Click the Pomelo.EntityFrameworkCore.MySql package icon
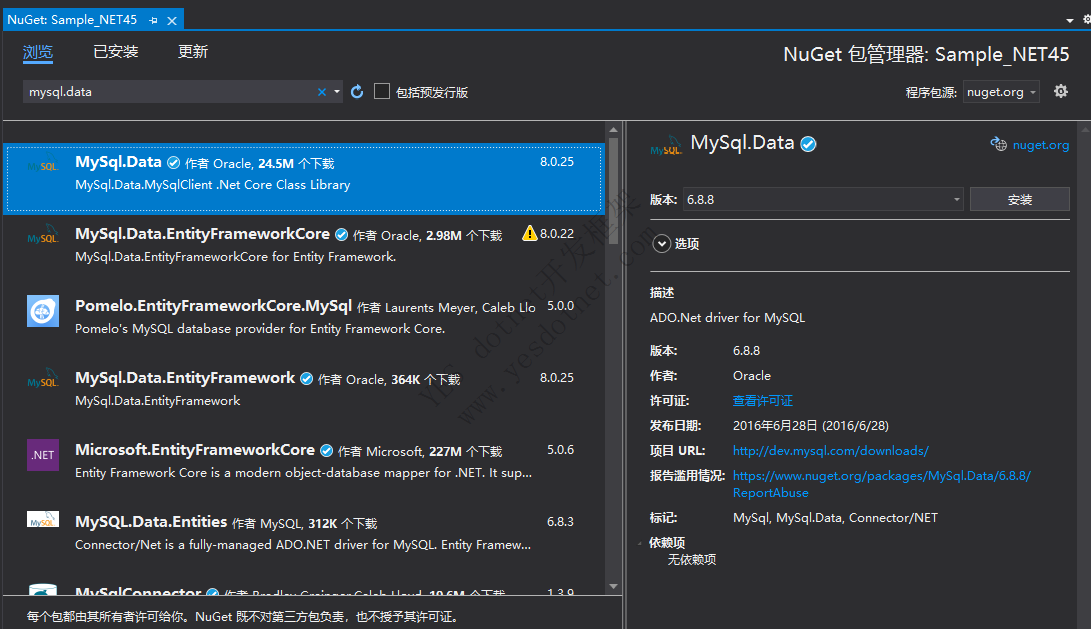 pyautogui.click(x=42, y=310)
